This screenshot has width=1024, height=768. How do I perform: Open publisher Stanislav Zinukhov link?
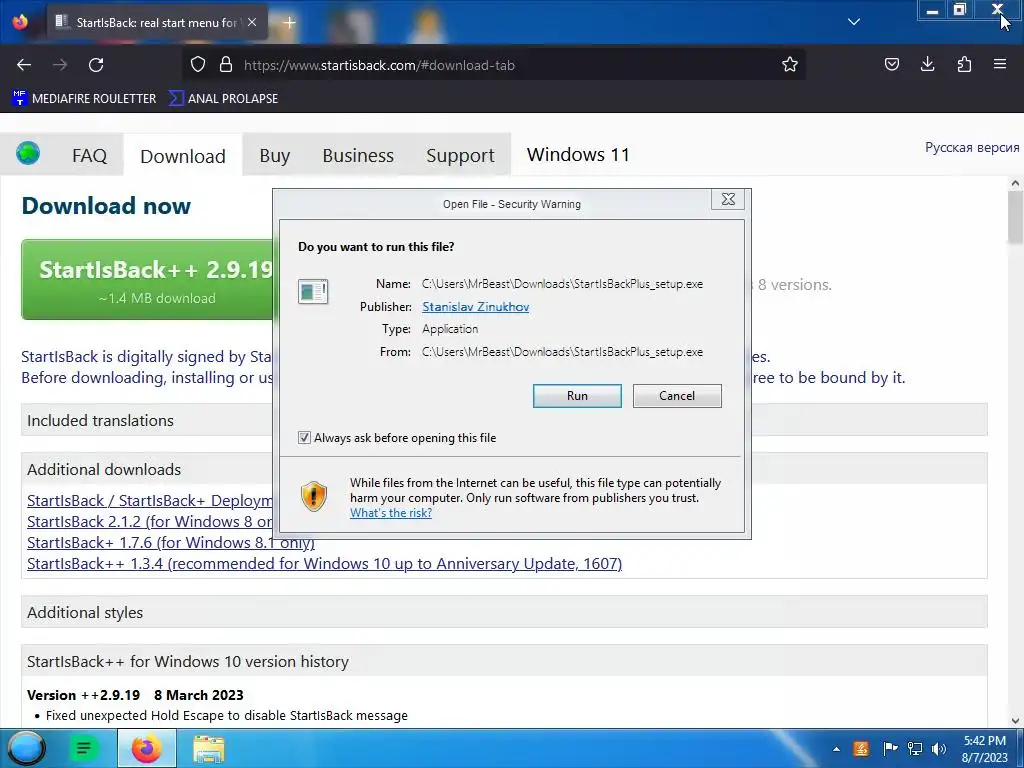pyautogui.click(x=475, y=307)
